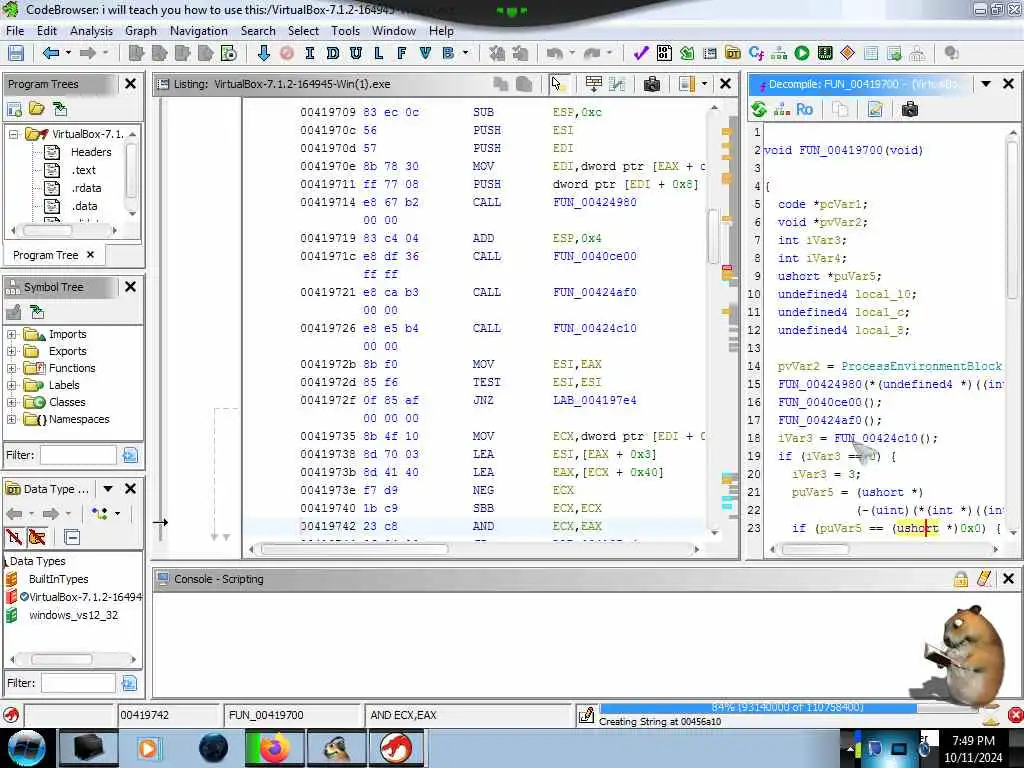
Task: Toggle Listing mouse hover mode icon
Action: click(x=556, y=84)
